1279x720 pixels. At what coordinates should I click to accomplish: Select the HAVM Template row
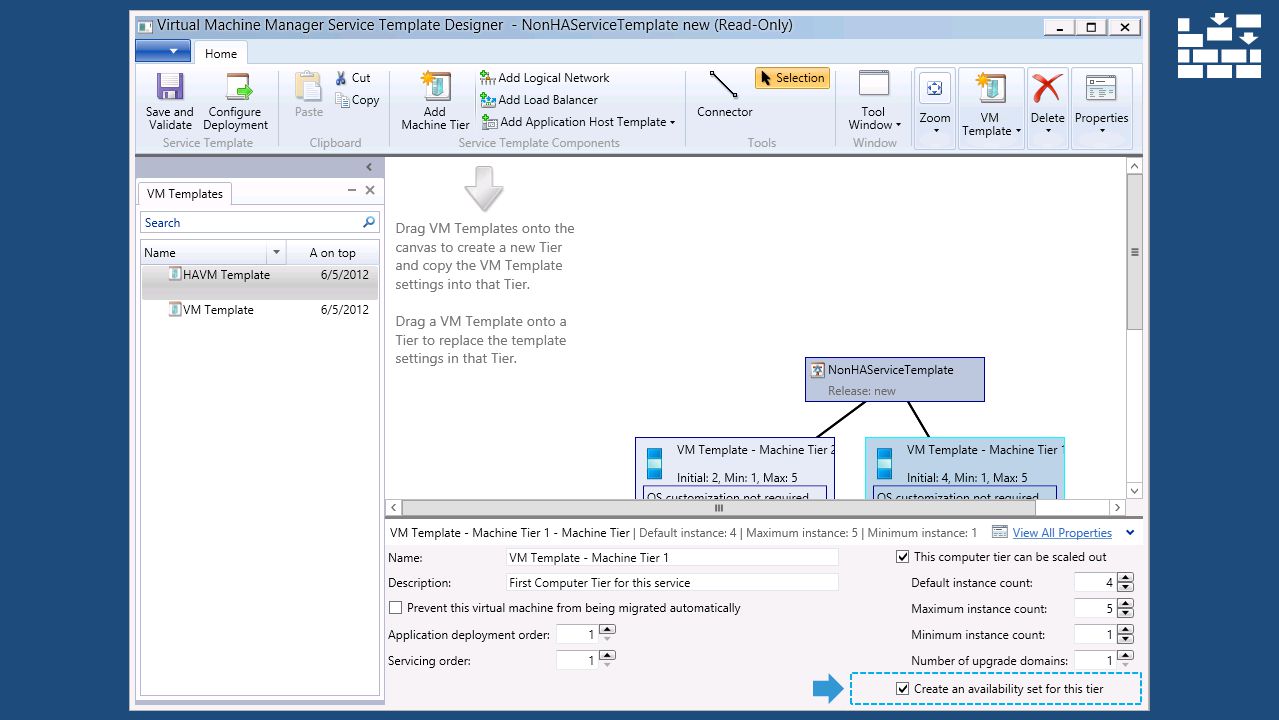tap(260, 282)
